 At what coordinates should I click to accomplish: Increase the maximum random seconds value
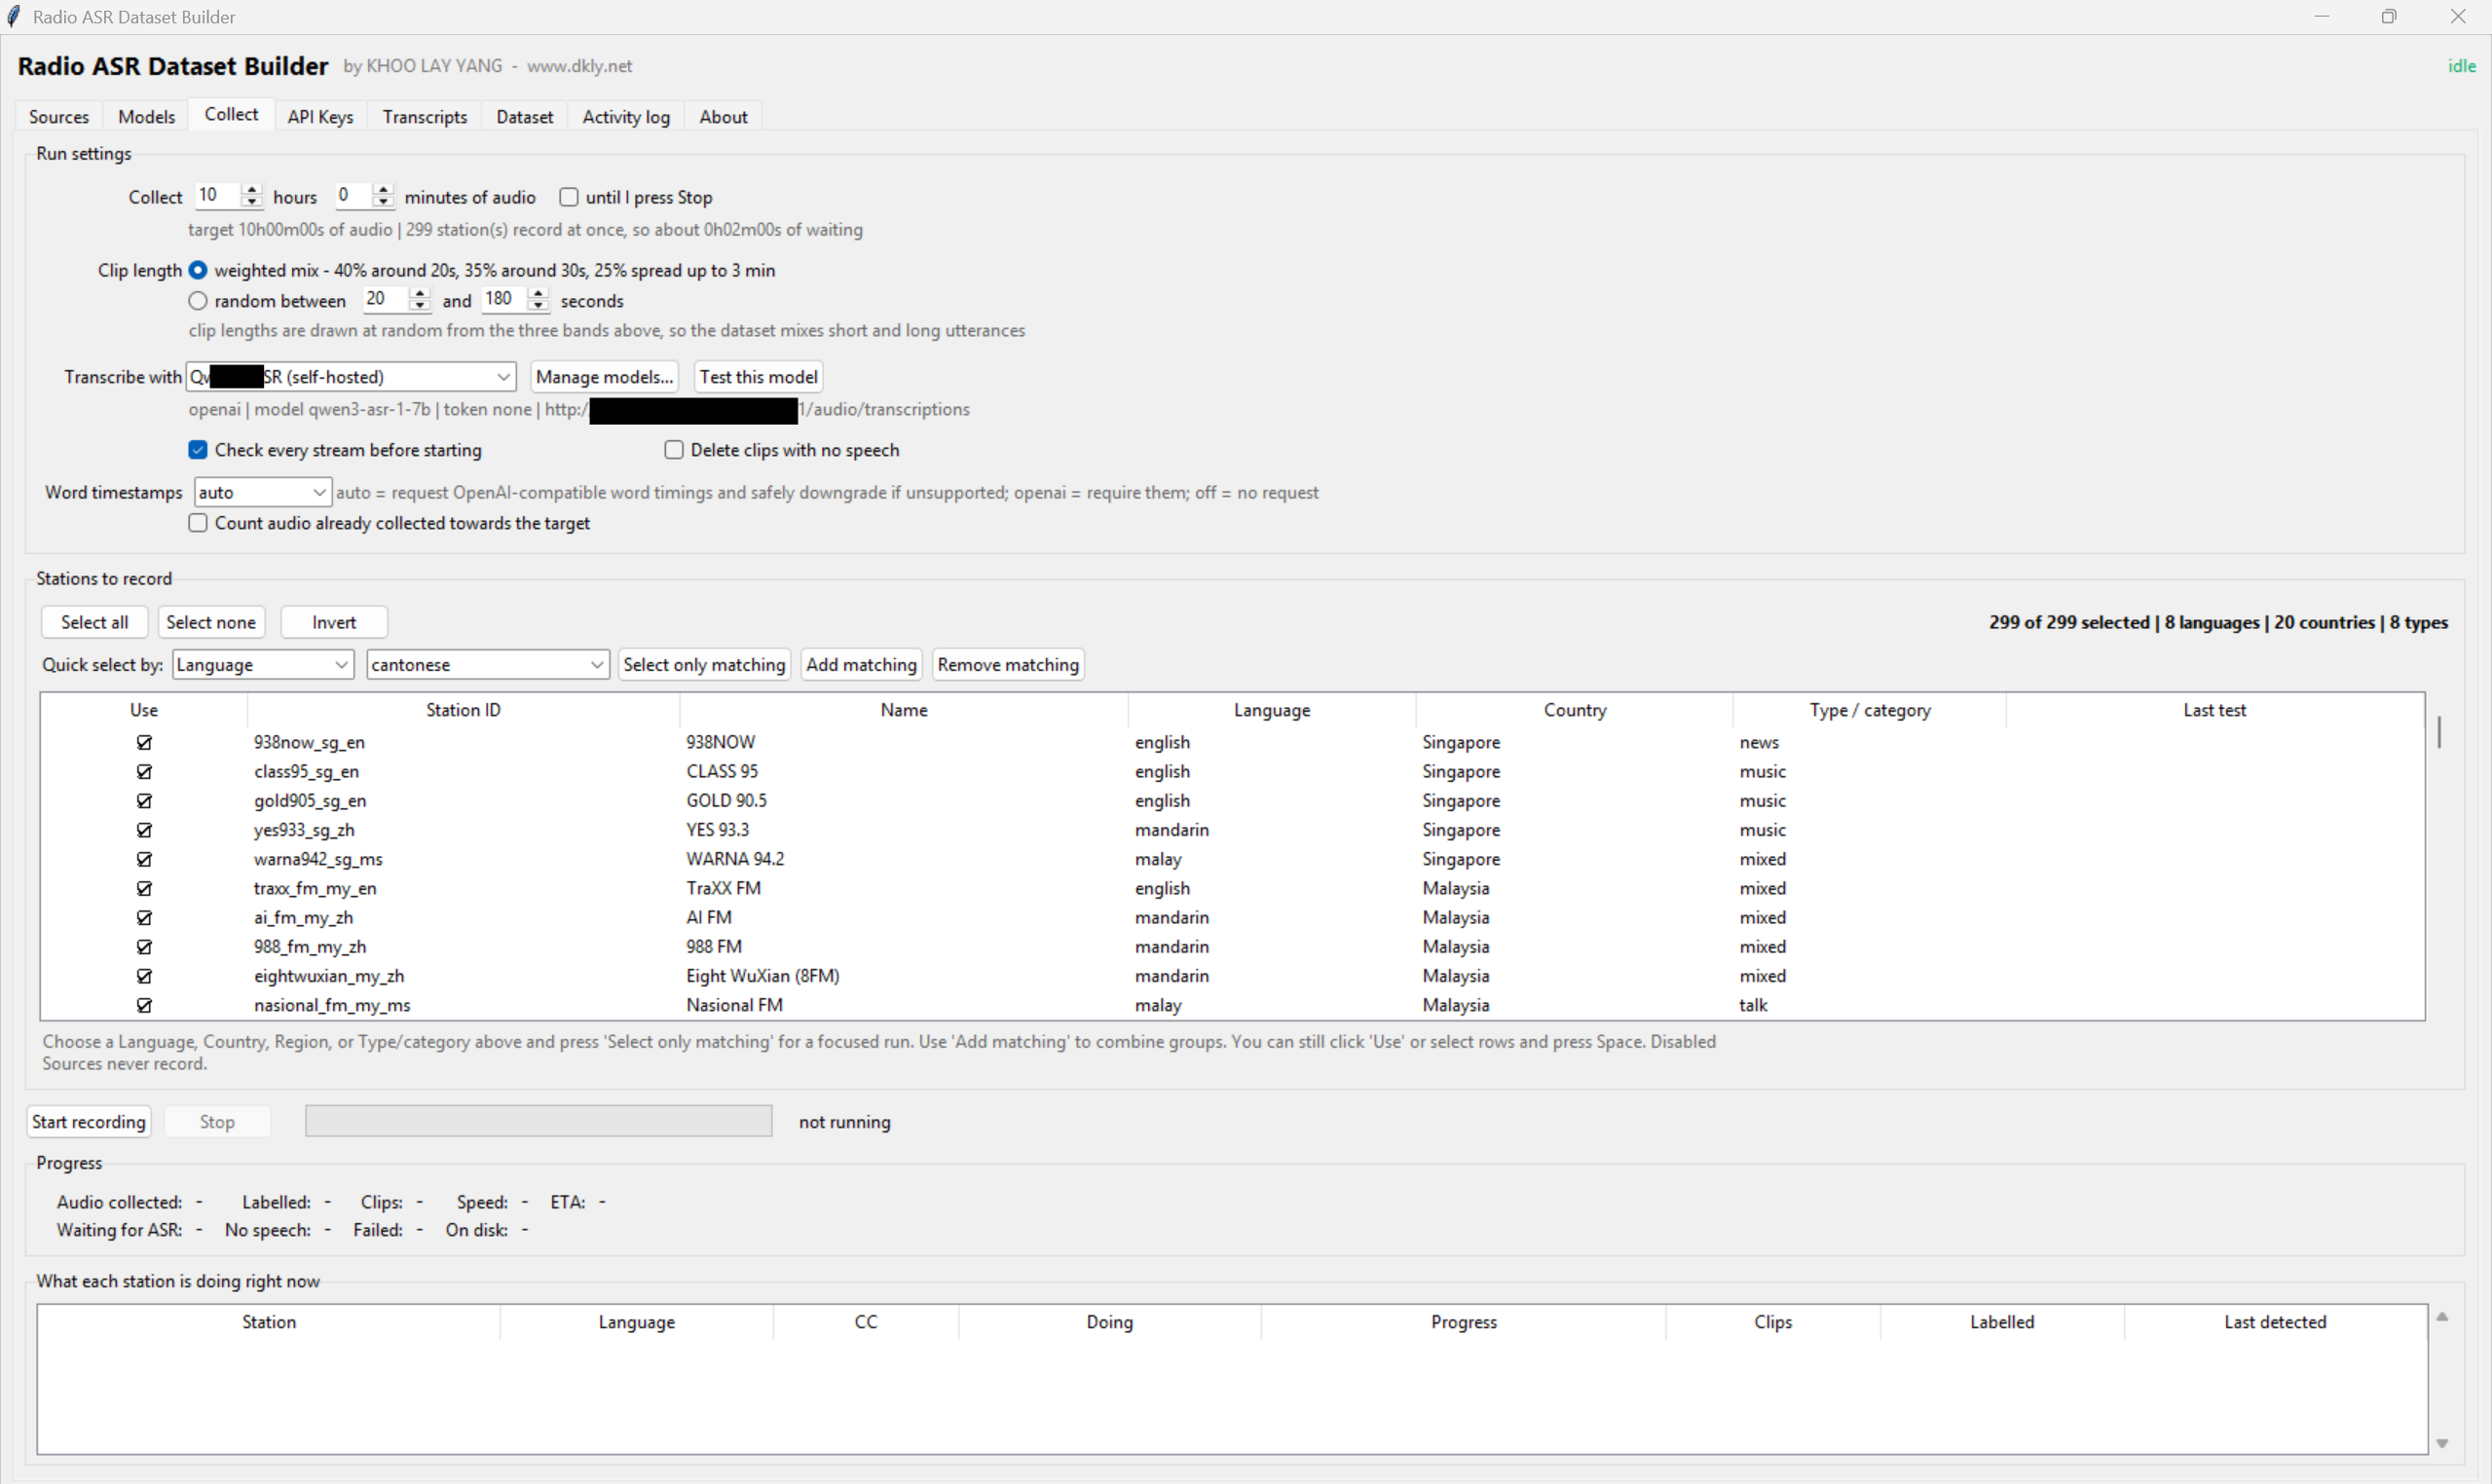point(538,293)
